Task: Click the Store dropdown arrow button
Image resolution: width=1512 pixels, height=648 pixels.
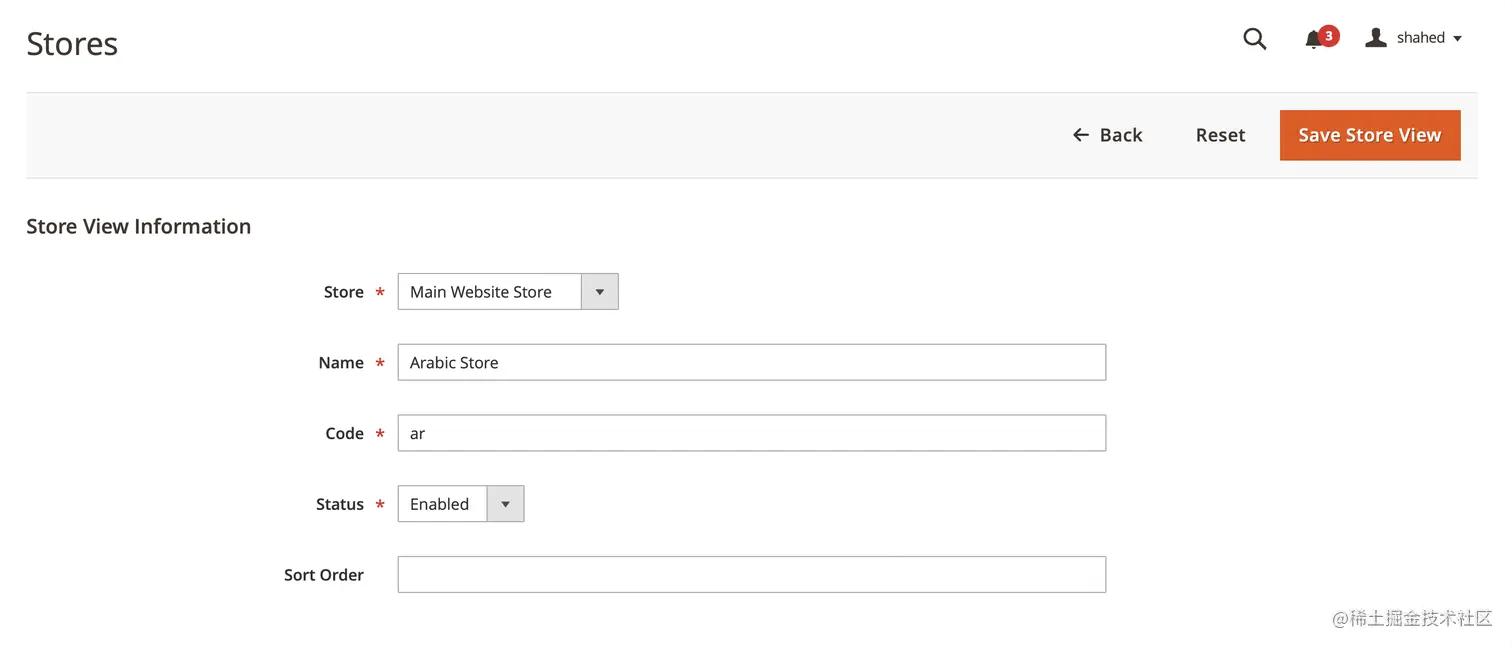Action: (599, 291)
